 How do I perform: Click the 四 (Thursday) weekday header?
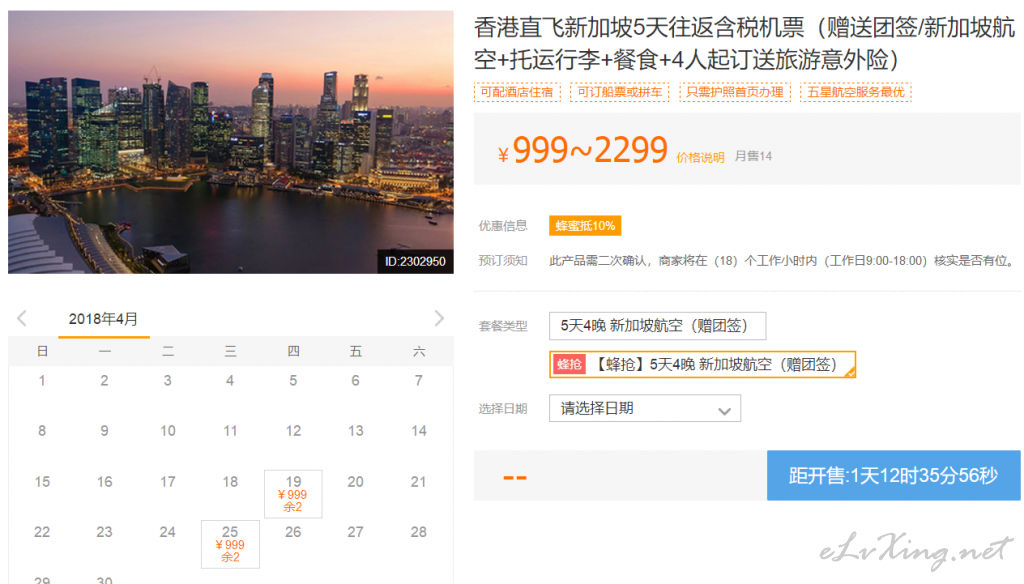point(293,351)
